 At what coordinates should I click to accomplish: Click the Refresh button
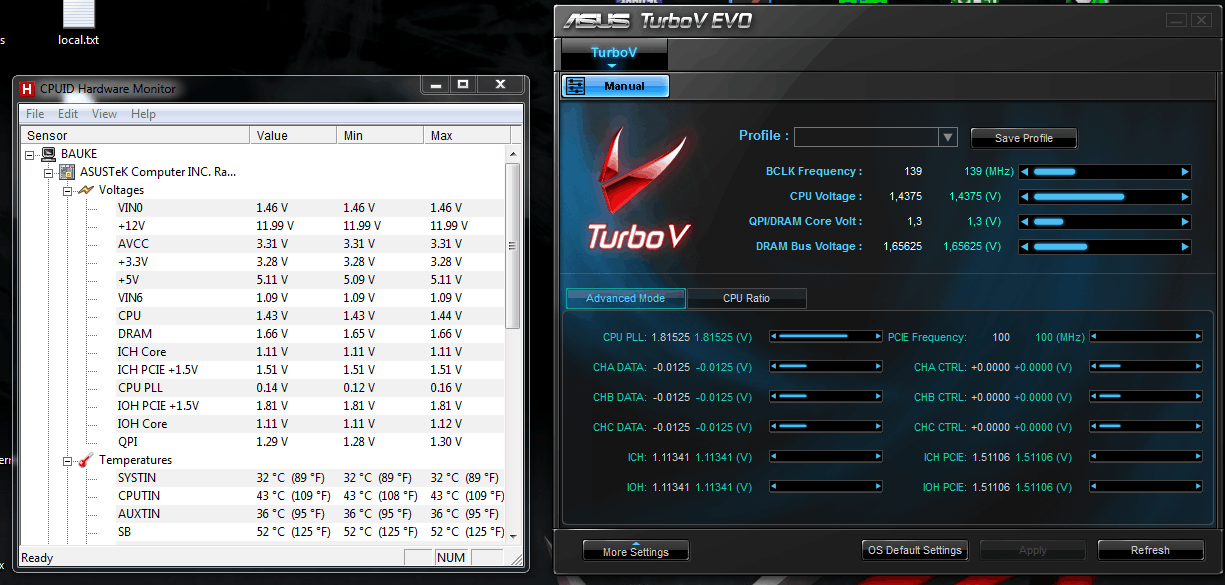[x=1149, y=550]
